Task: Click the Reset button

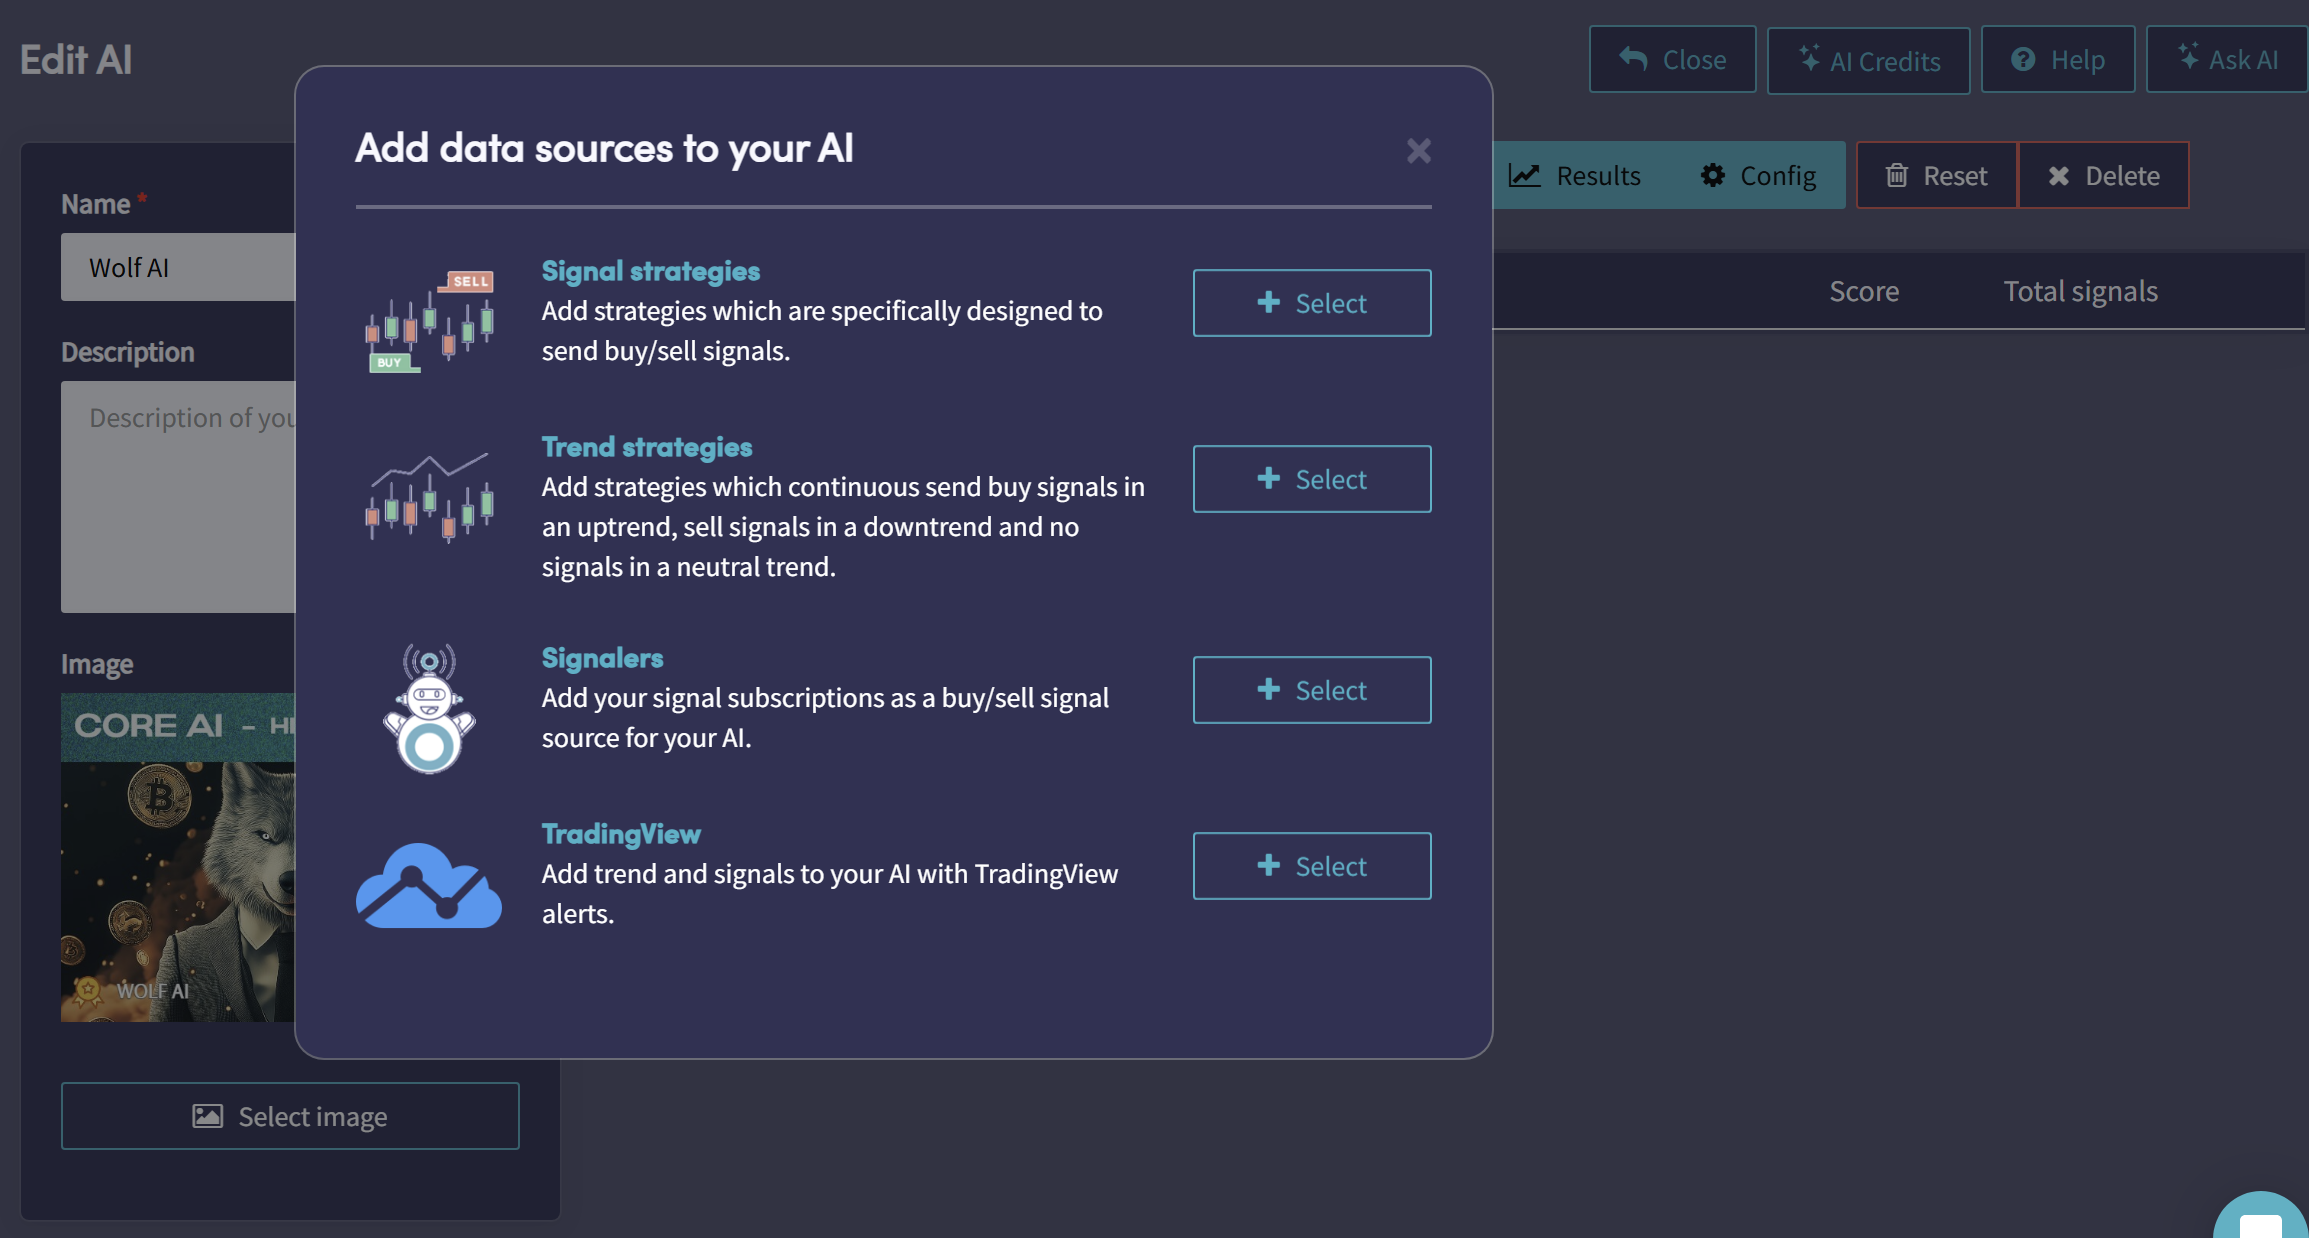Action: tap(1937, 176)
